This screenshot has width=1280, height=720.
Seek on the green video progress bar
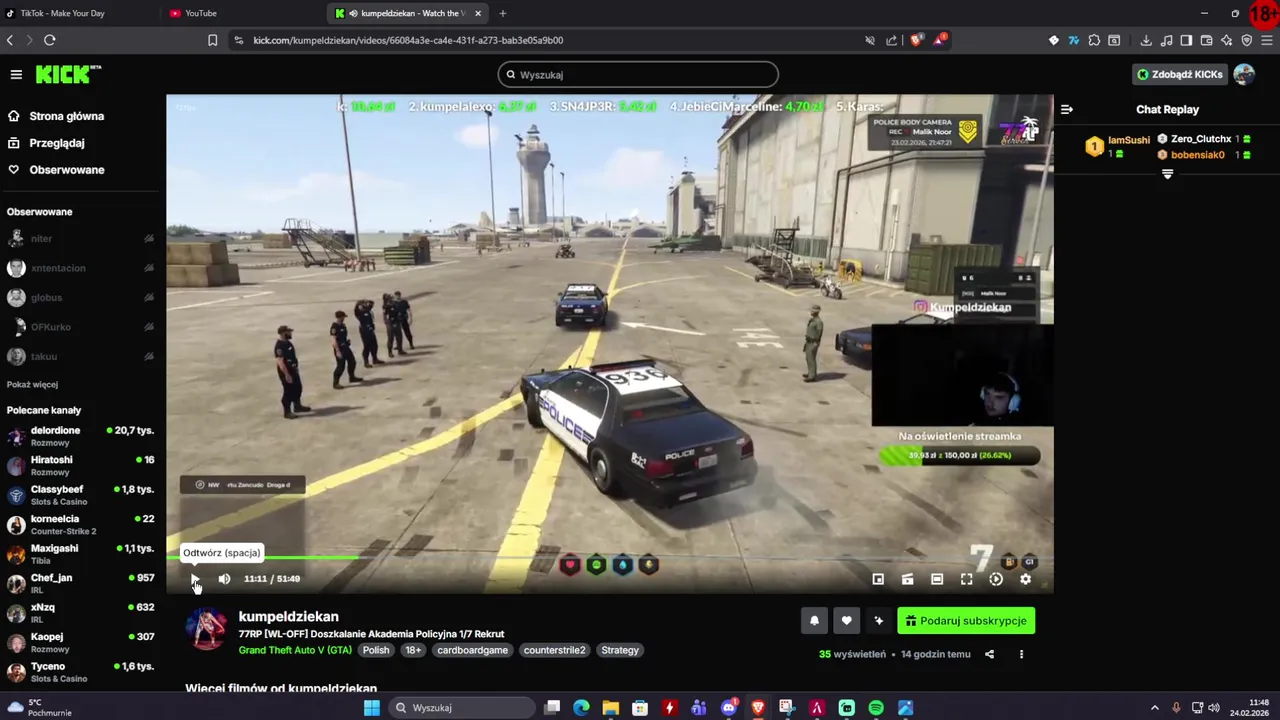pyautogui.click(x=610, y=557)
